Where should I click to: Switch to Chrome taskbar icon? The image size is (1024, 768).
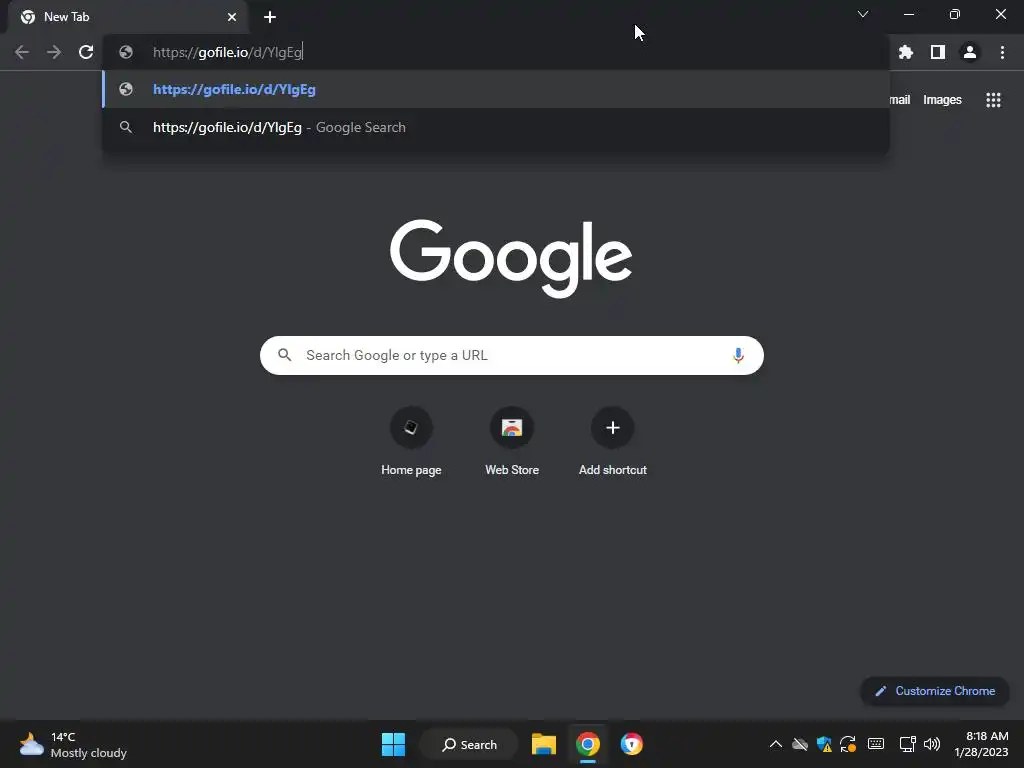588,744
